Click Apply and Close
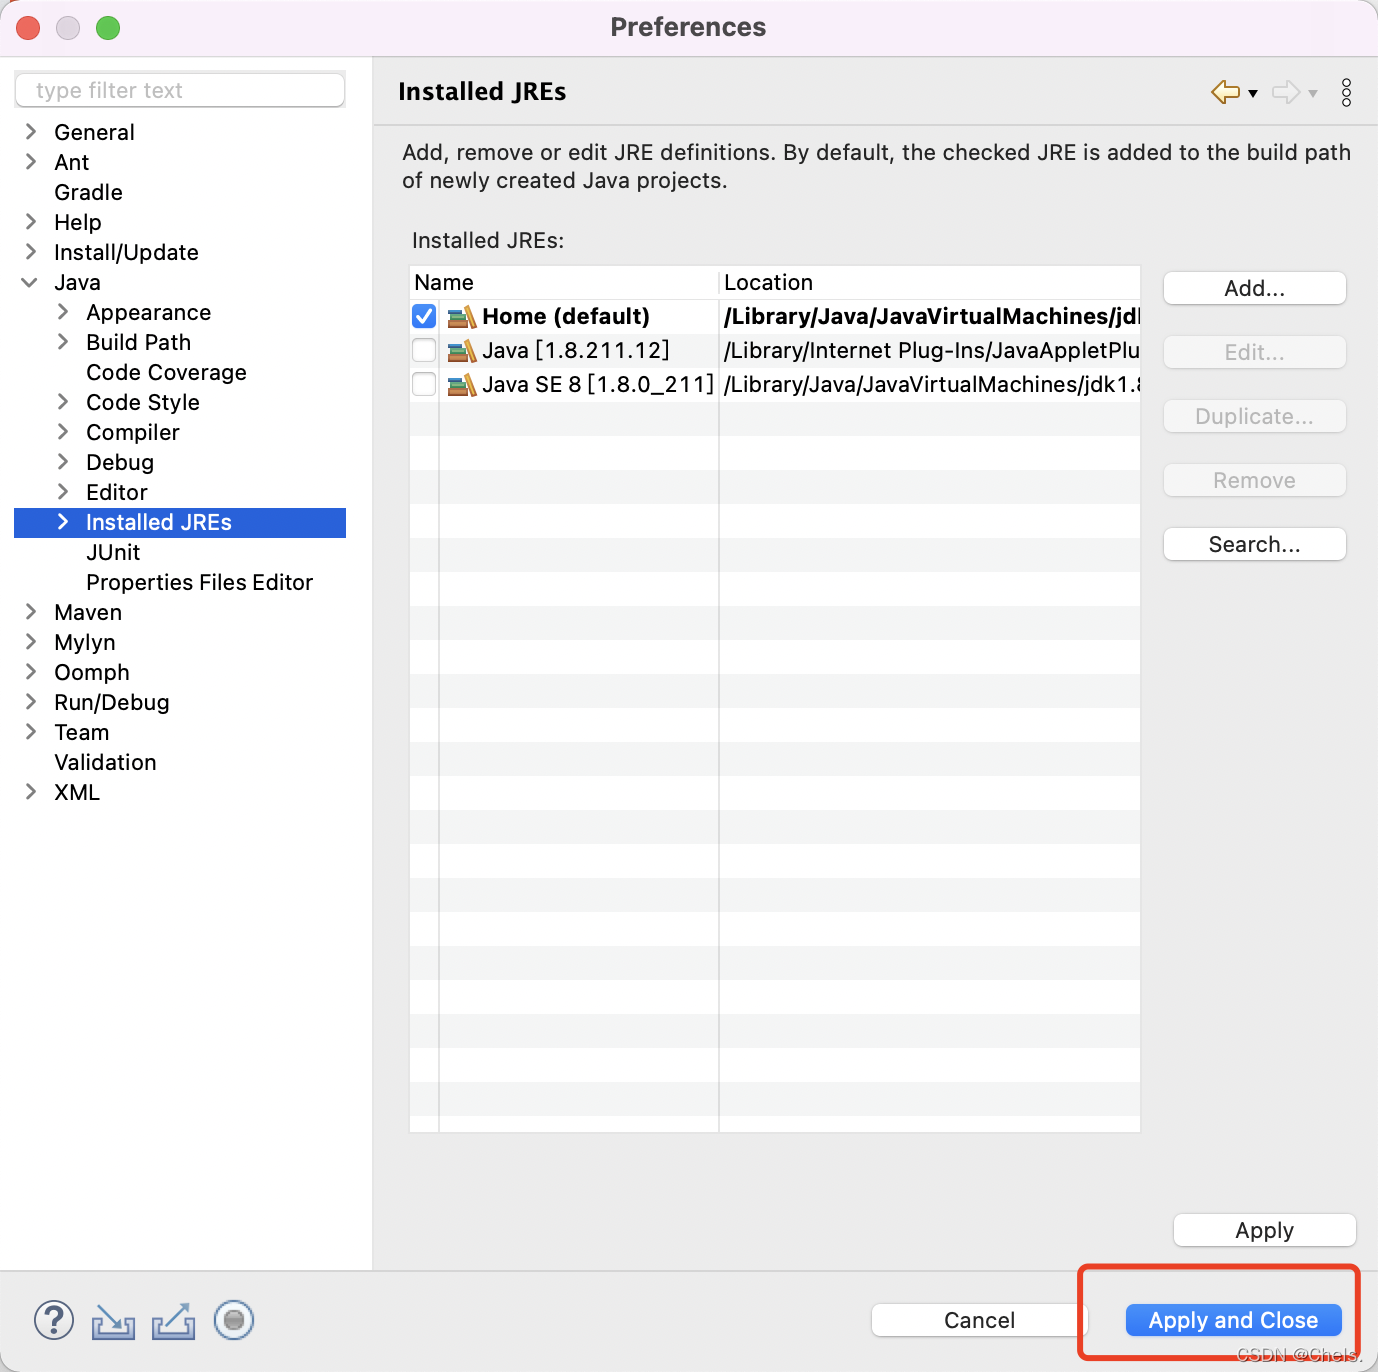 [x=1232, y=1320]
